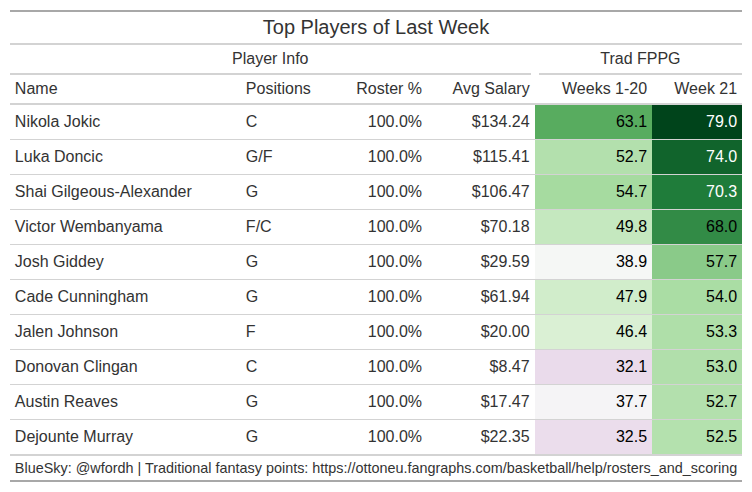Image resolution: width=752 pixels, height=492 pixels.
Task: Click the Player Info group header
Action: [270, 59]
